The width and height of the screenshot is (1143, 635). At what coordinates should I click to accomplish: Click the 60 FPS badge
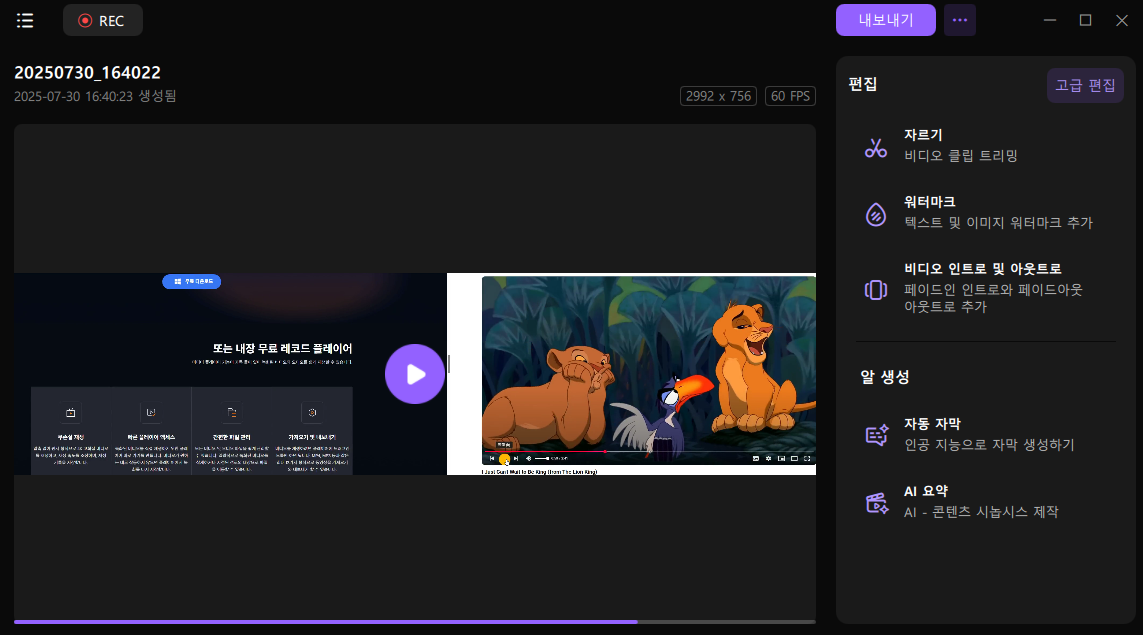(x=791, y=96)
